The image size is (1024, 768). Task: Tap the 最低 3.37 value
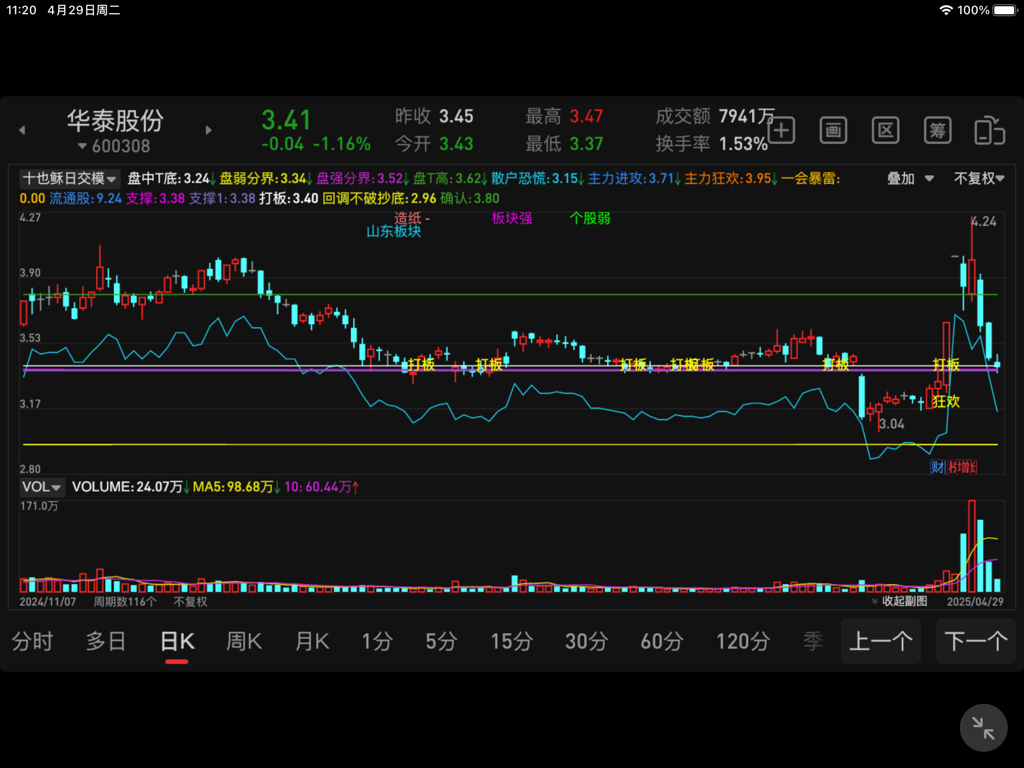point(586,144)
